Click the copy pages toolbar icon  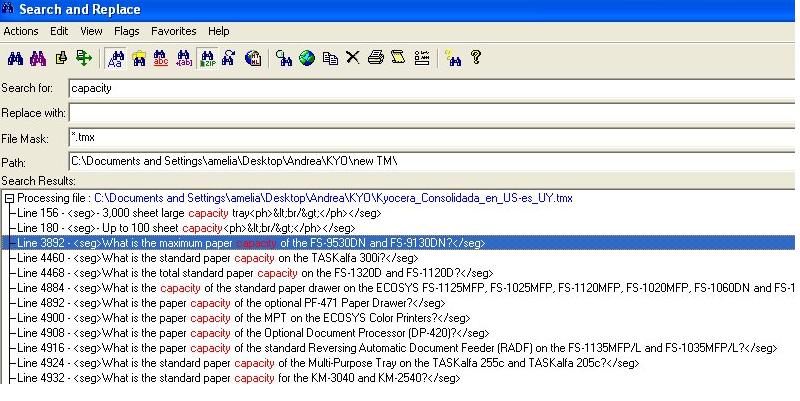pyautogui.click(x=330, y=58)
